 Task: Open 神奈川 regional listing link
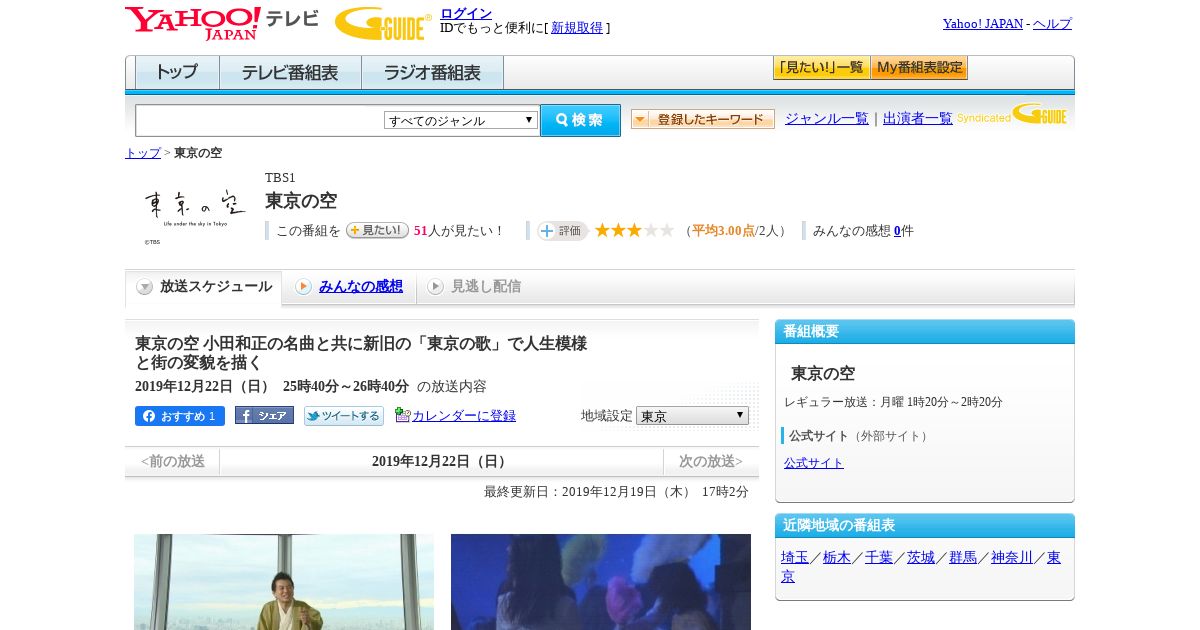click(1012, 558)
